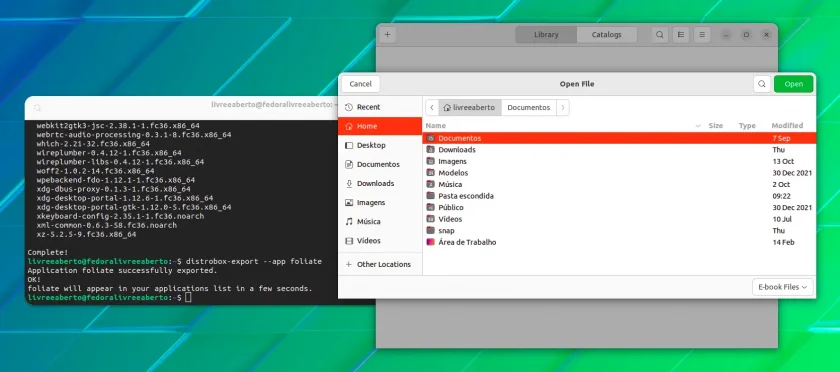This screenshot has width=840, height=372.
Task: Click the search icon in Open File dialog
Action: tap(762, 84)
